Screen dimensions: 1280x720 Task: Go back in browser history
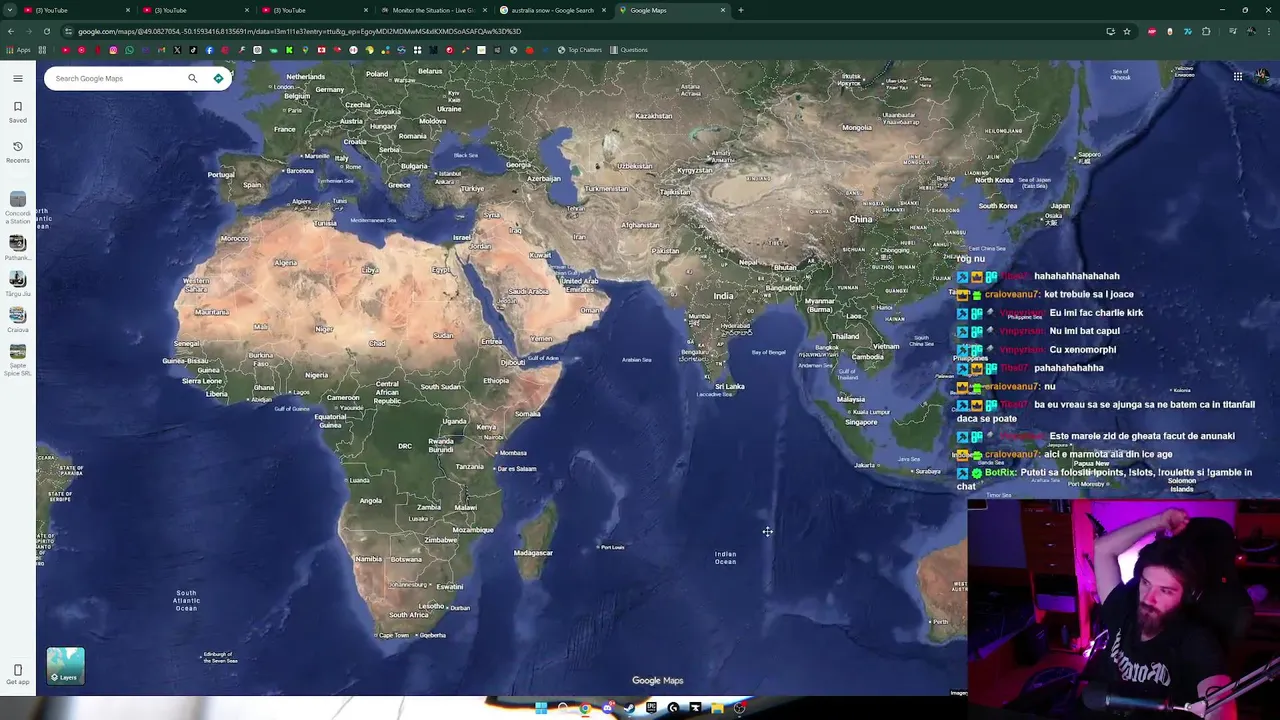point(11,31)
